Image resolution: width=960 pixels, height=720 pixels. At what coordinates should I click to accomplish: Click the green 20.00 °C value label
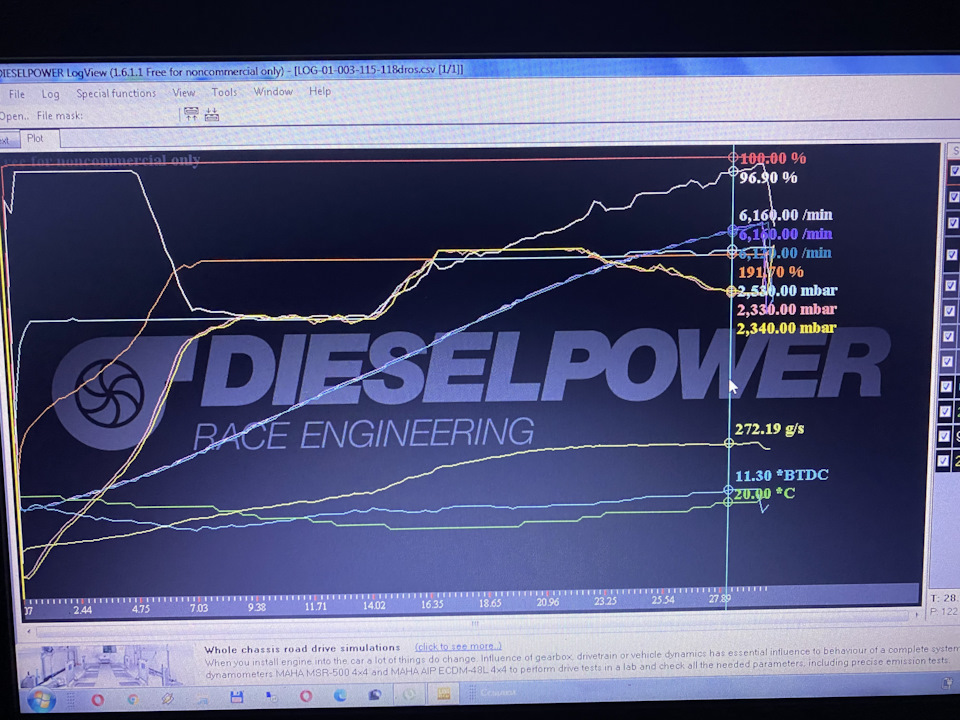click(x=764, y=493)
